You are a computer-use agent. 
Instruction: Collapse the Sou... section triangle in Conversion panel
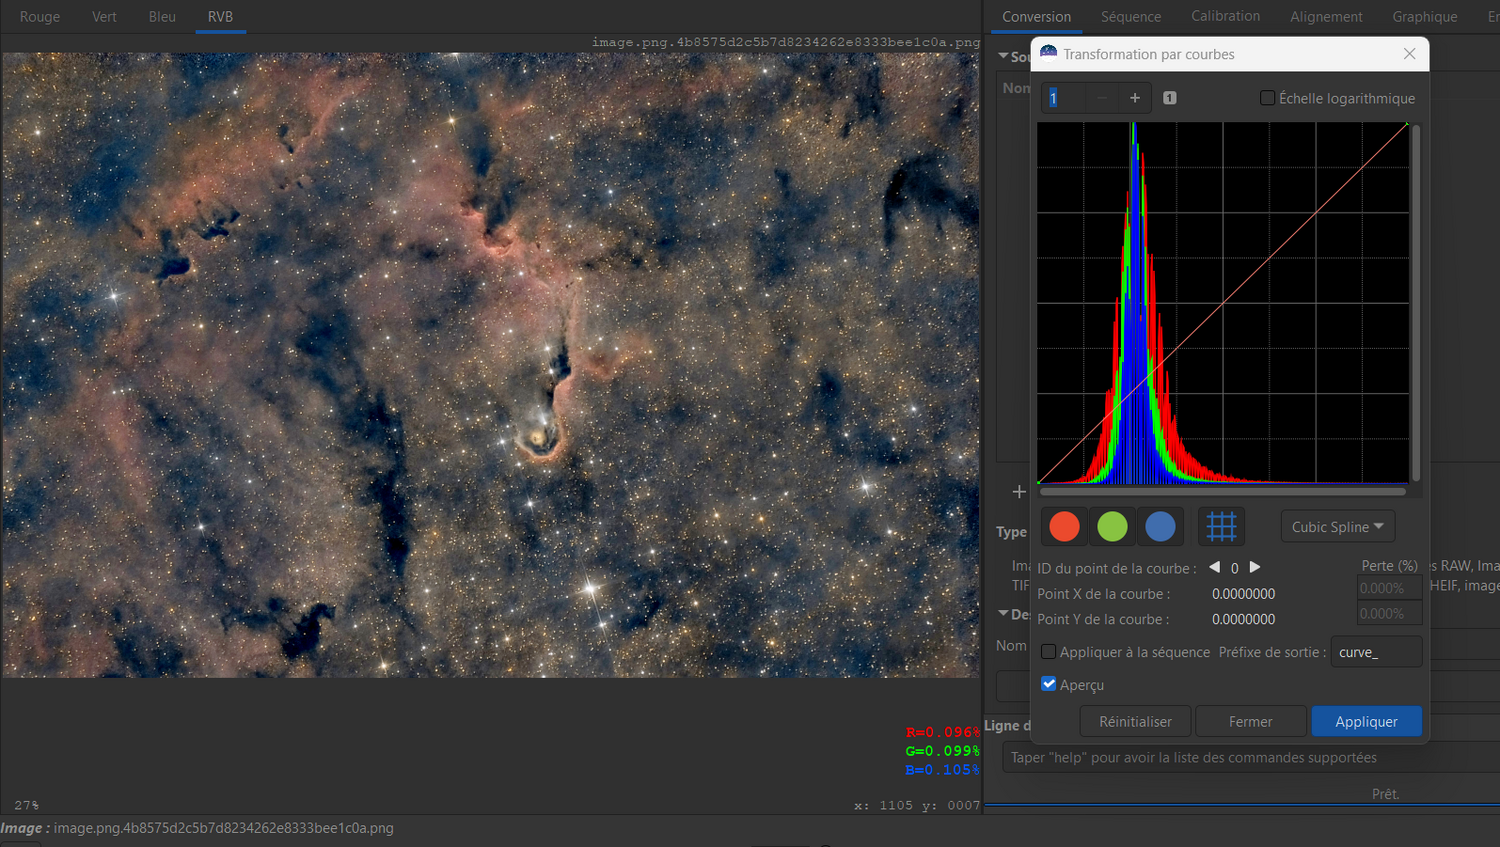pyautogui.click(x=1003, y=56)
